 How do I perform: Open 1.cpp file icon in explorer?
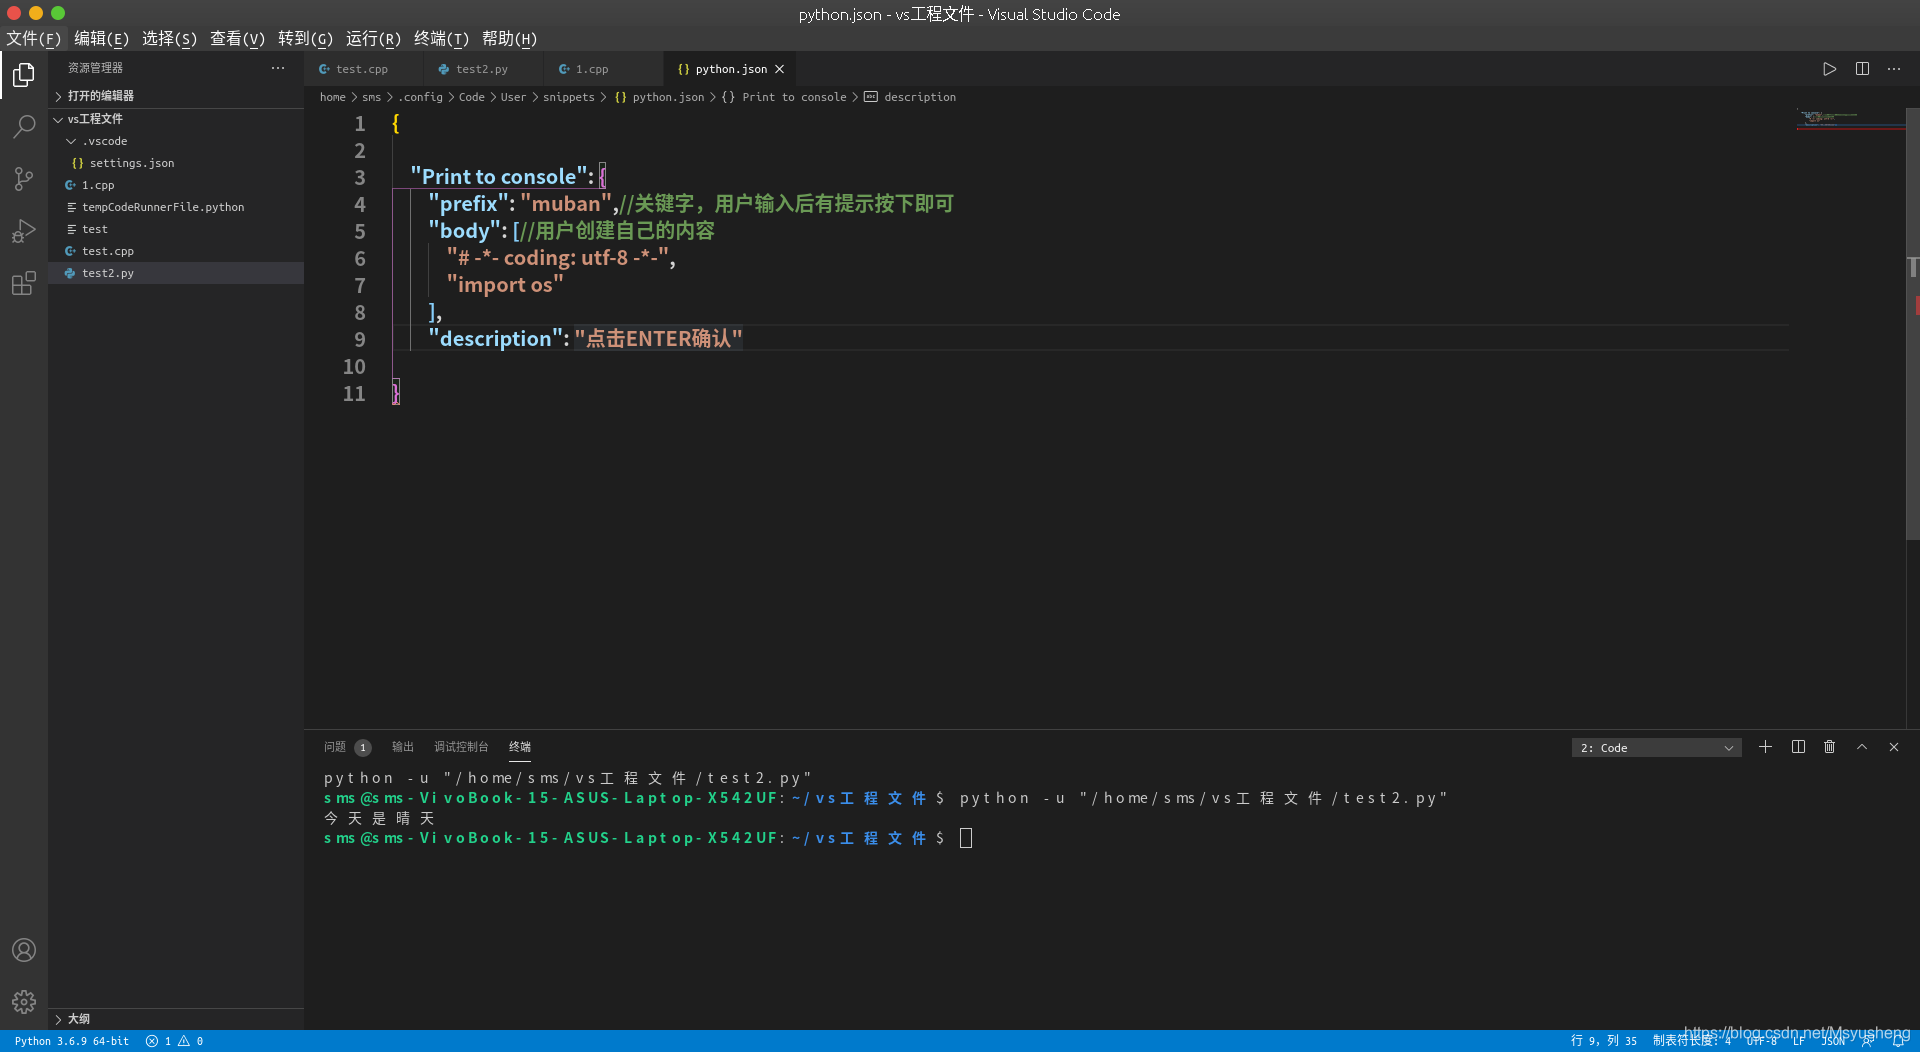coord(70,185)
